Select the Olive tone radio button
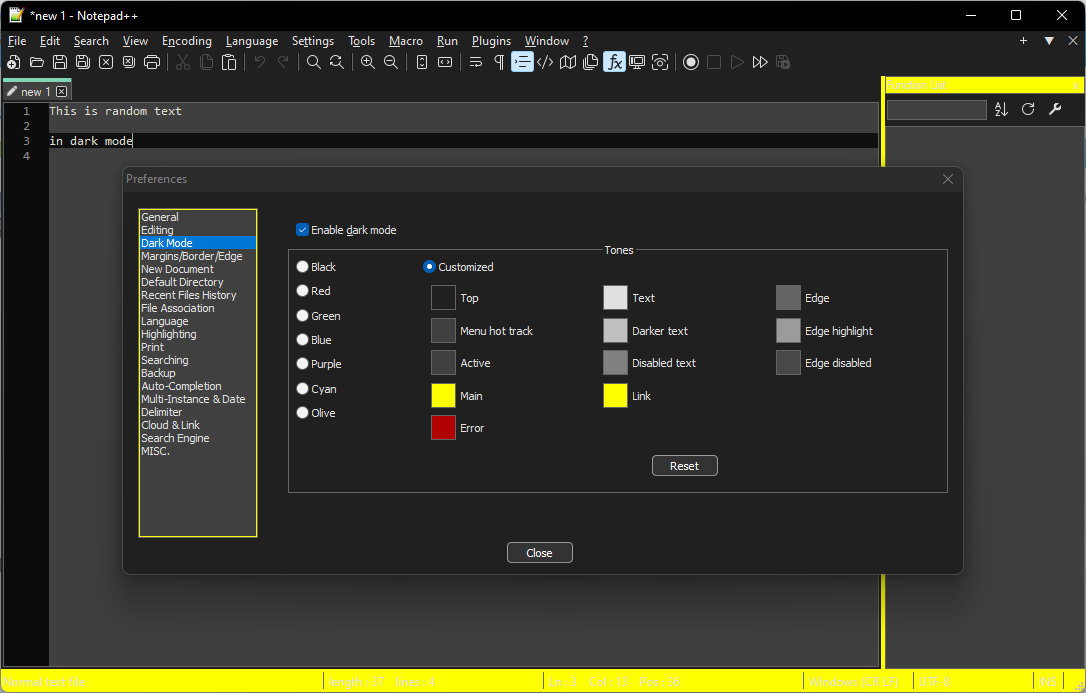Viewport: 1086px width, 693px height. click(303, 413)
